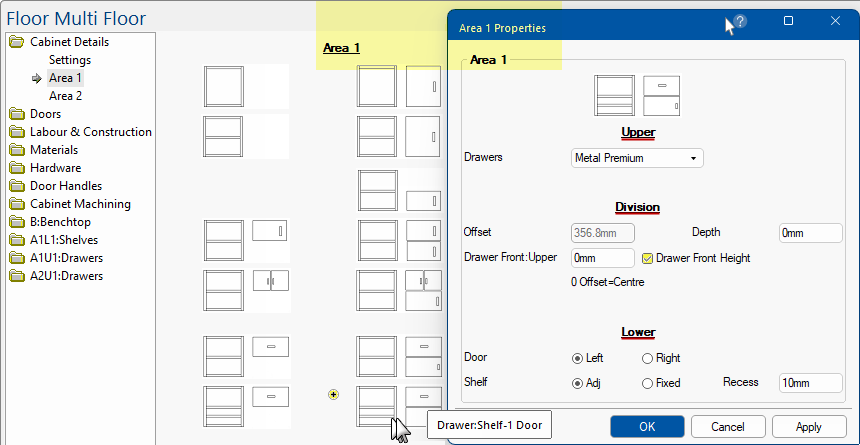The width and height of the screenshot is (860, 445).
Task: Click the underlined Area 1 heading in main pane
Action: [x=341, y=48]
